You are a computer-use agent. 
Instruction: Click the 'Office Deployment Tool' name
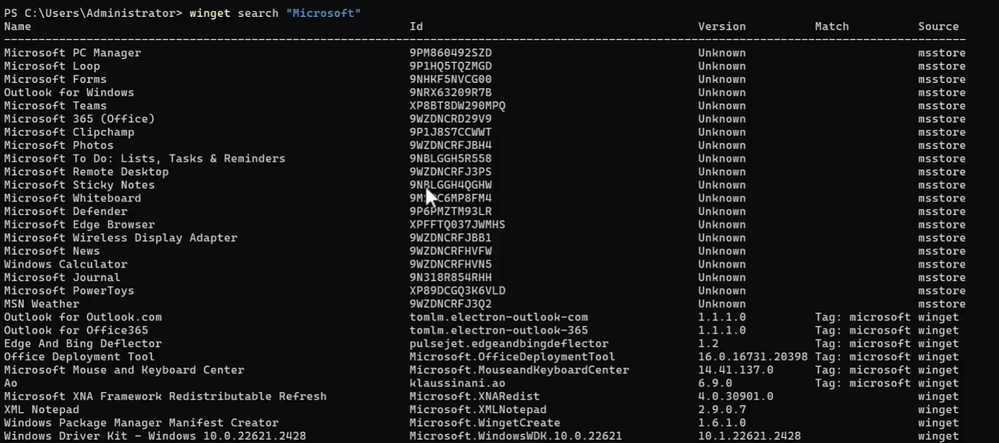79,357
